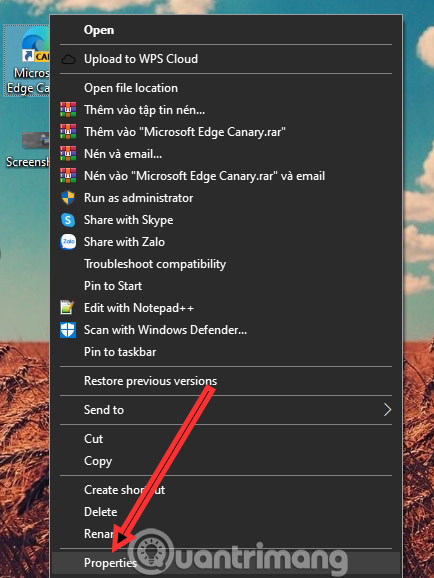Open Properties at the menu bottom
Image resolution: width=434 pixels, height=578 pixels.
226,563
